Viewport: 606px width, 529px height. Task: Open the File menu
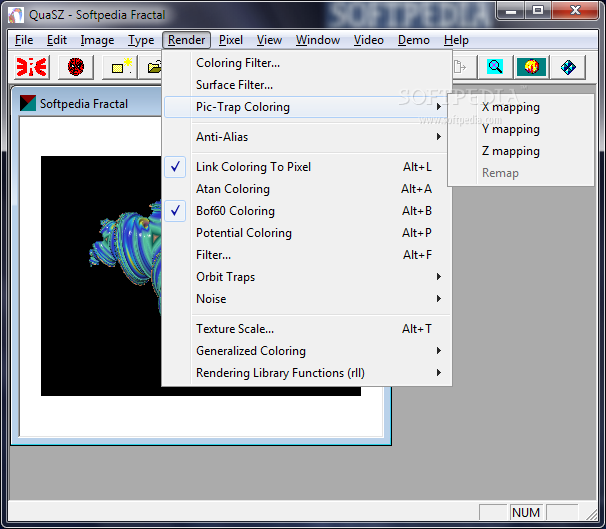click(24, 40)
